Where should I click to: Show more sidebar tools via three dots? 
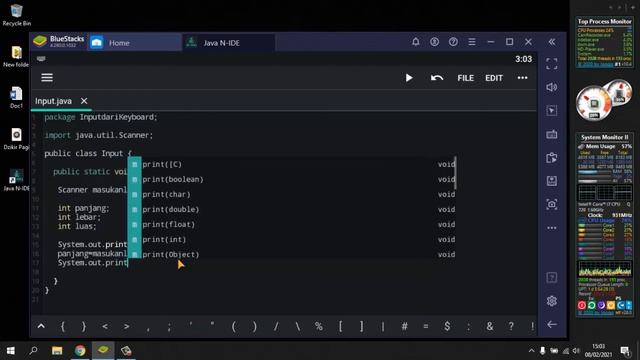552,228
